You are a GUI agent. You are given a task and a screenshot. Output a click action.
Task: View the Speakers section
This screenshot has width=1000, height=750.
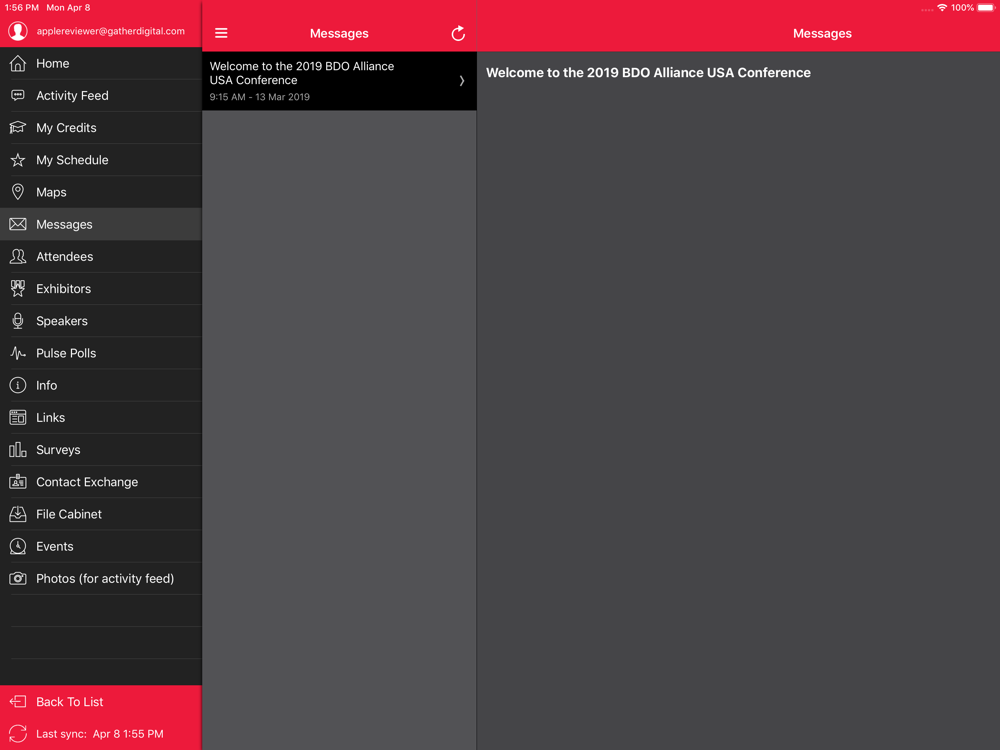(x=101, y=321)
